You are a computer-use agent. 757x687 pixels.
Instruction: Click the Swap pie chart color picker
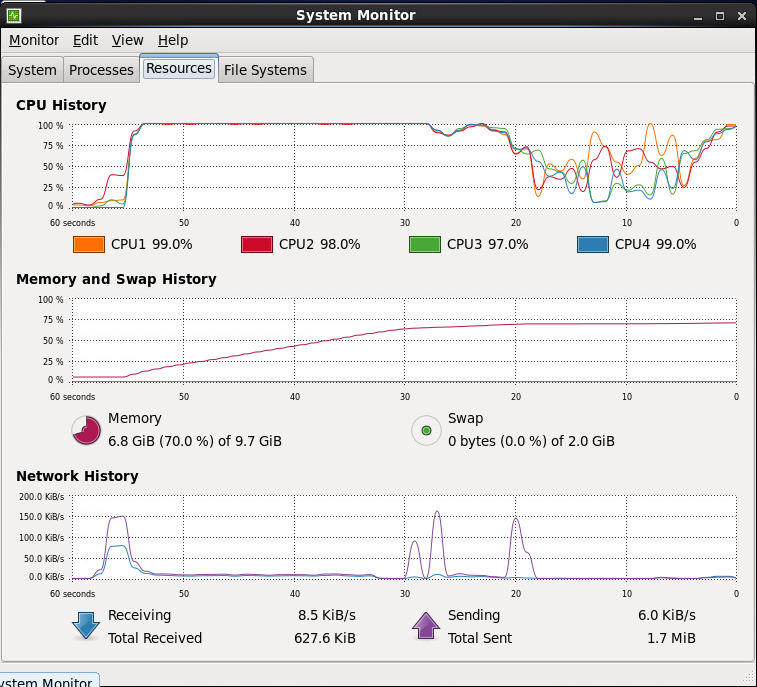pos(426,430)
